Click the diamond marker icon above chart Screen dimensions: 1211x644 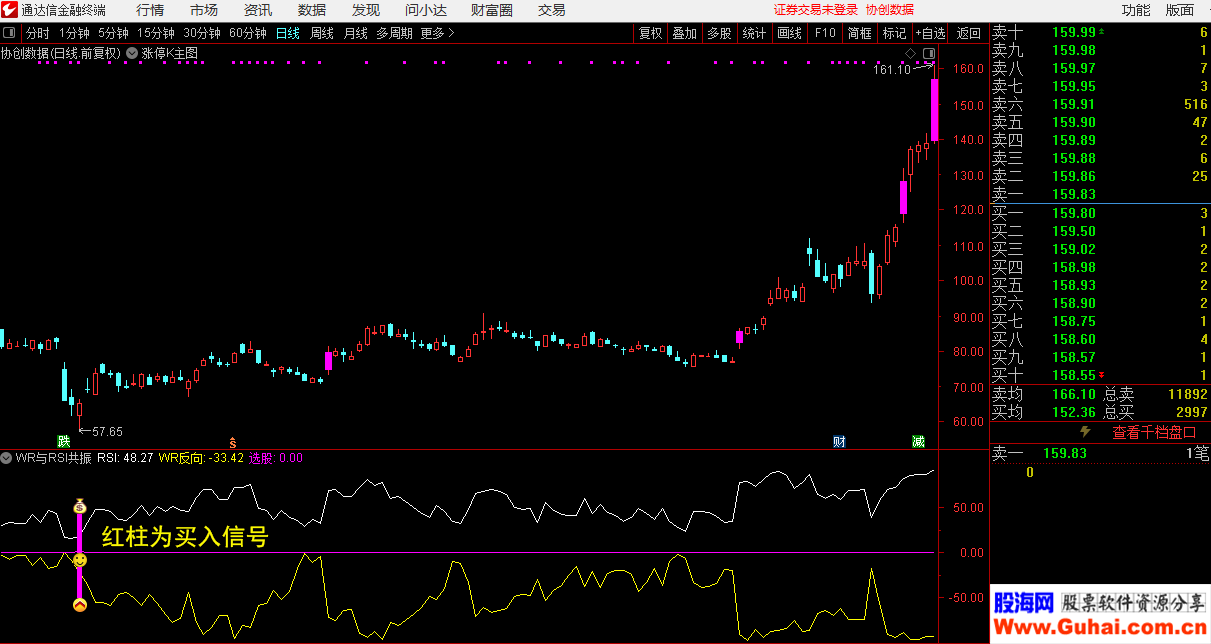click(910, 53)
